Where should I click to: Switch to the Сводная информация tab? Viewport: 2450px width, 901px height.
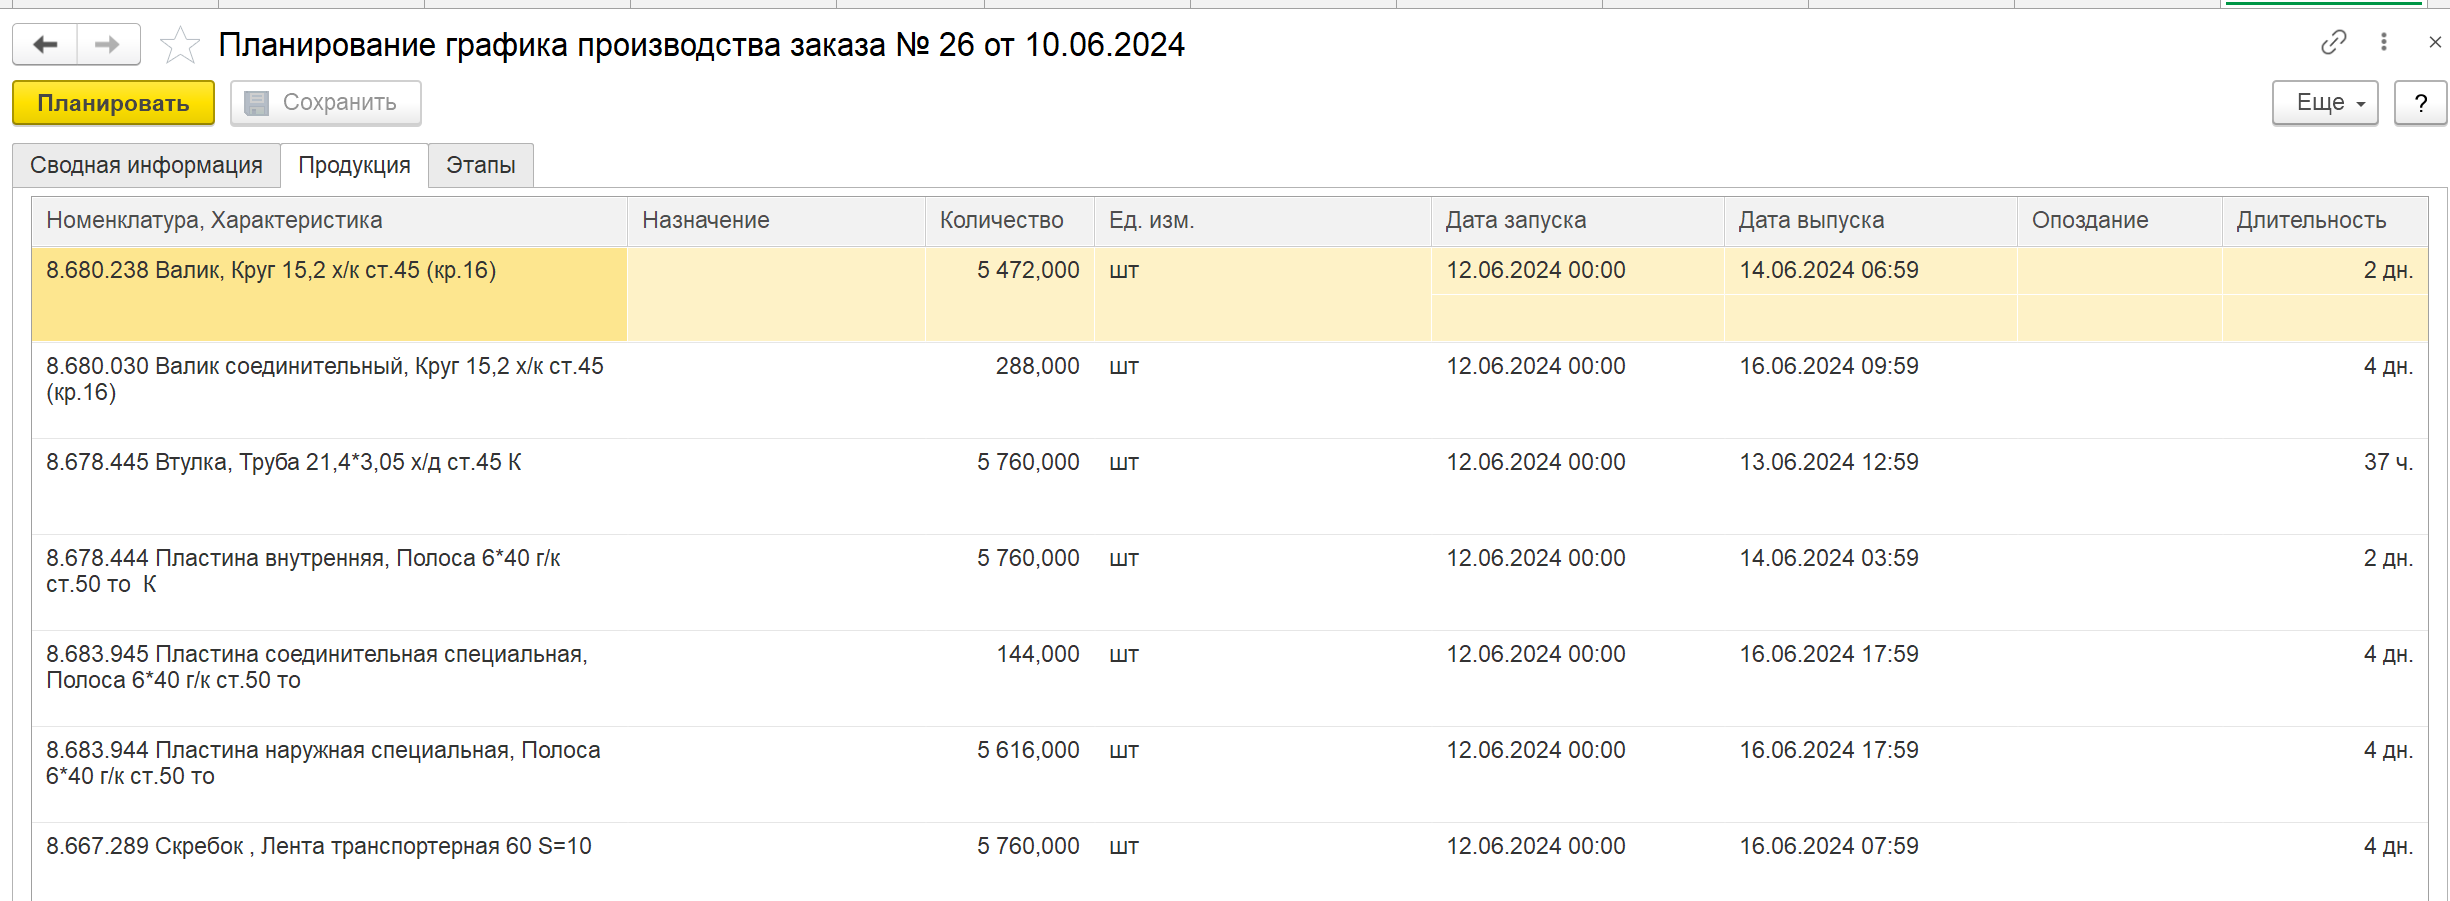click(146, 165)
